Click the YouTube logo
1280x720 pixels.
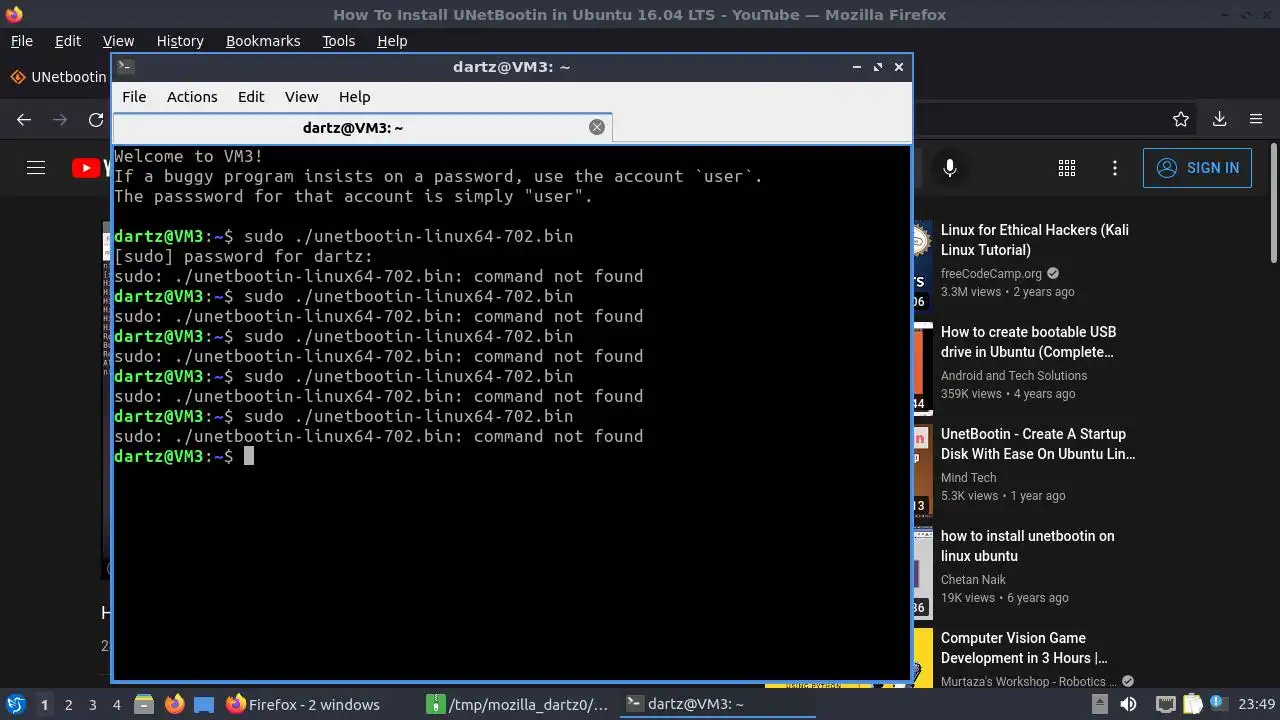91,168
